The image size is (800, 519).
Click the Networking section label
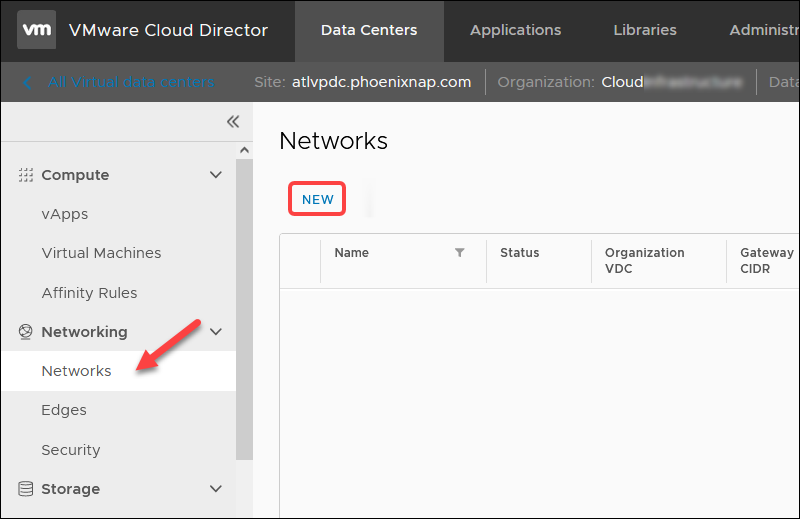click(84, 332)
